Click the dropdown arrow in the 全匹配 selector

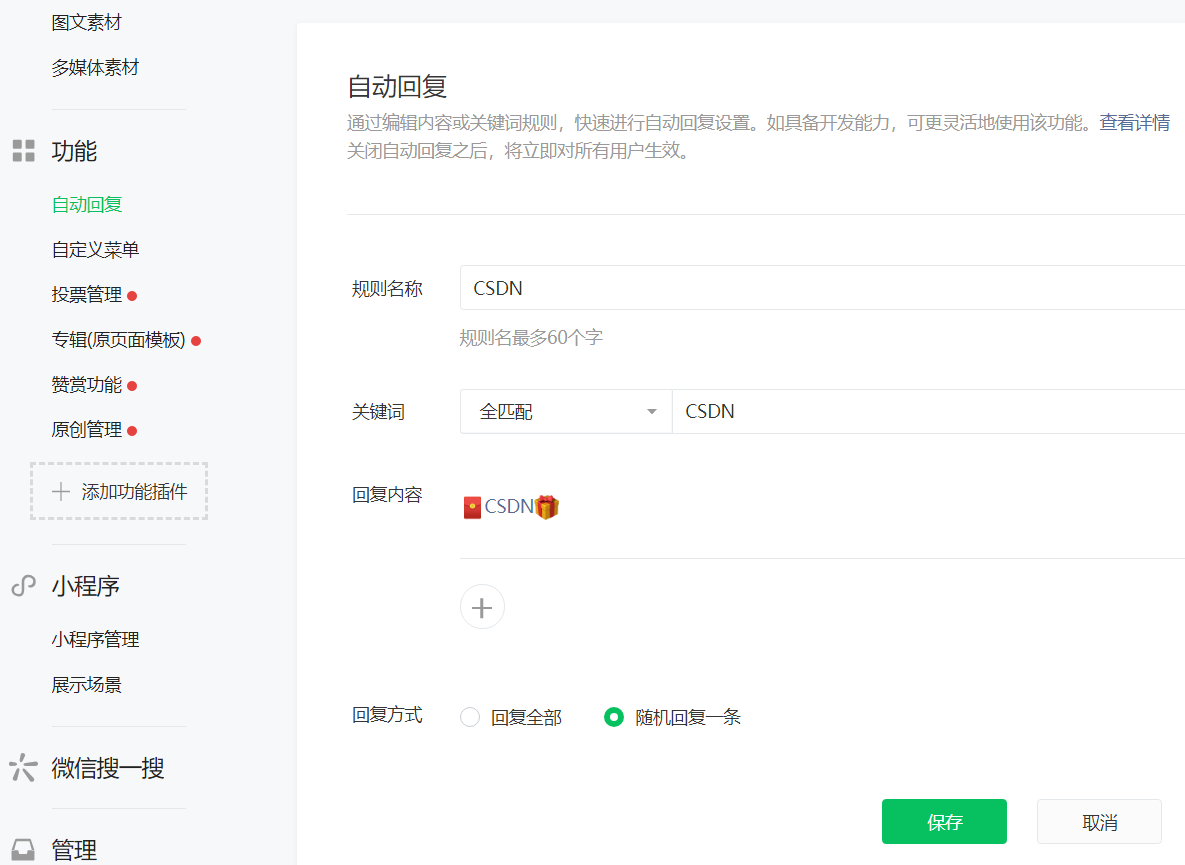(x=651, y=412)
